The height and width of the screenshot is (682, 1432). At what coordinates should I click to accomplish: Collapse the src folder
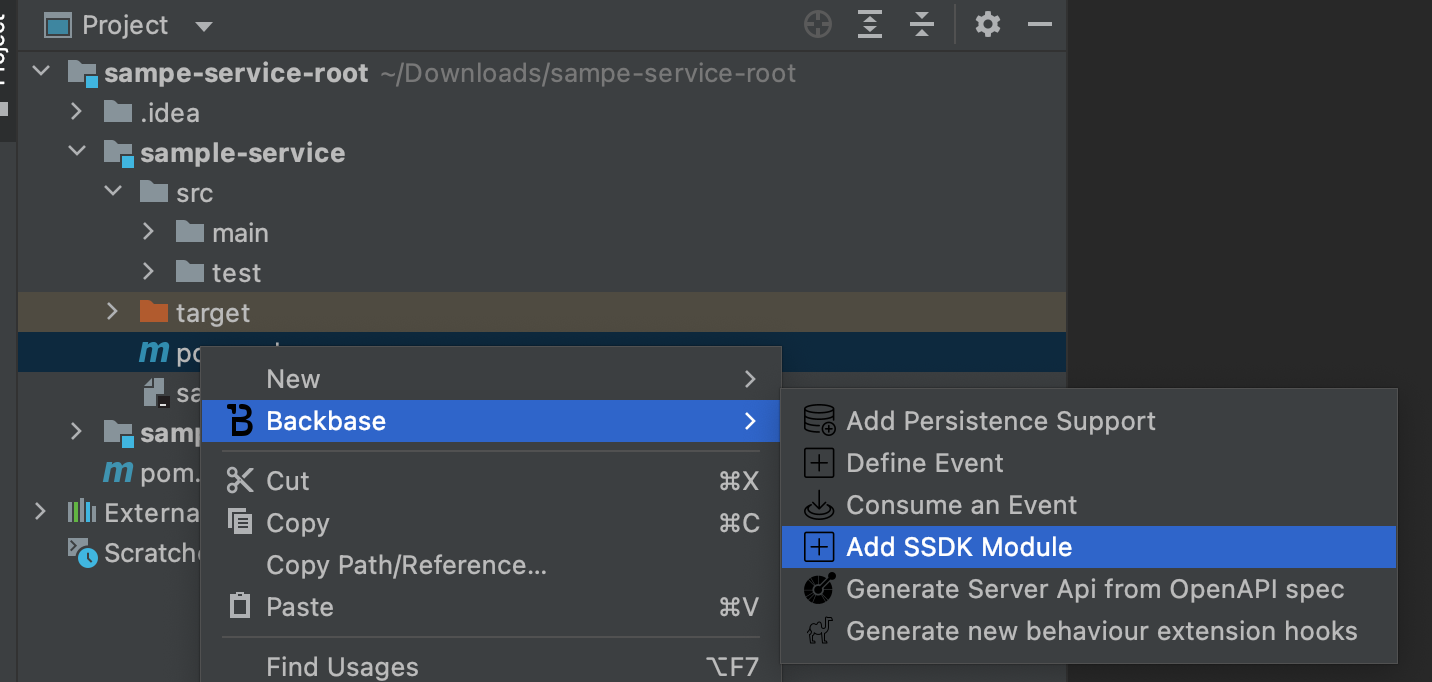pyautogui.click(x=113, y=192)
